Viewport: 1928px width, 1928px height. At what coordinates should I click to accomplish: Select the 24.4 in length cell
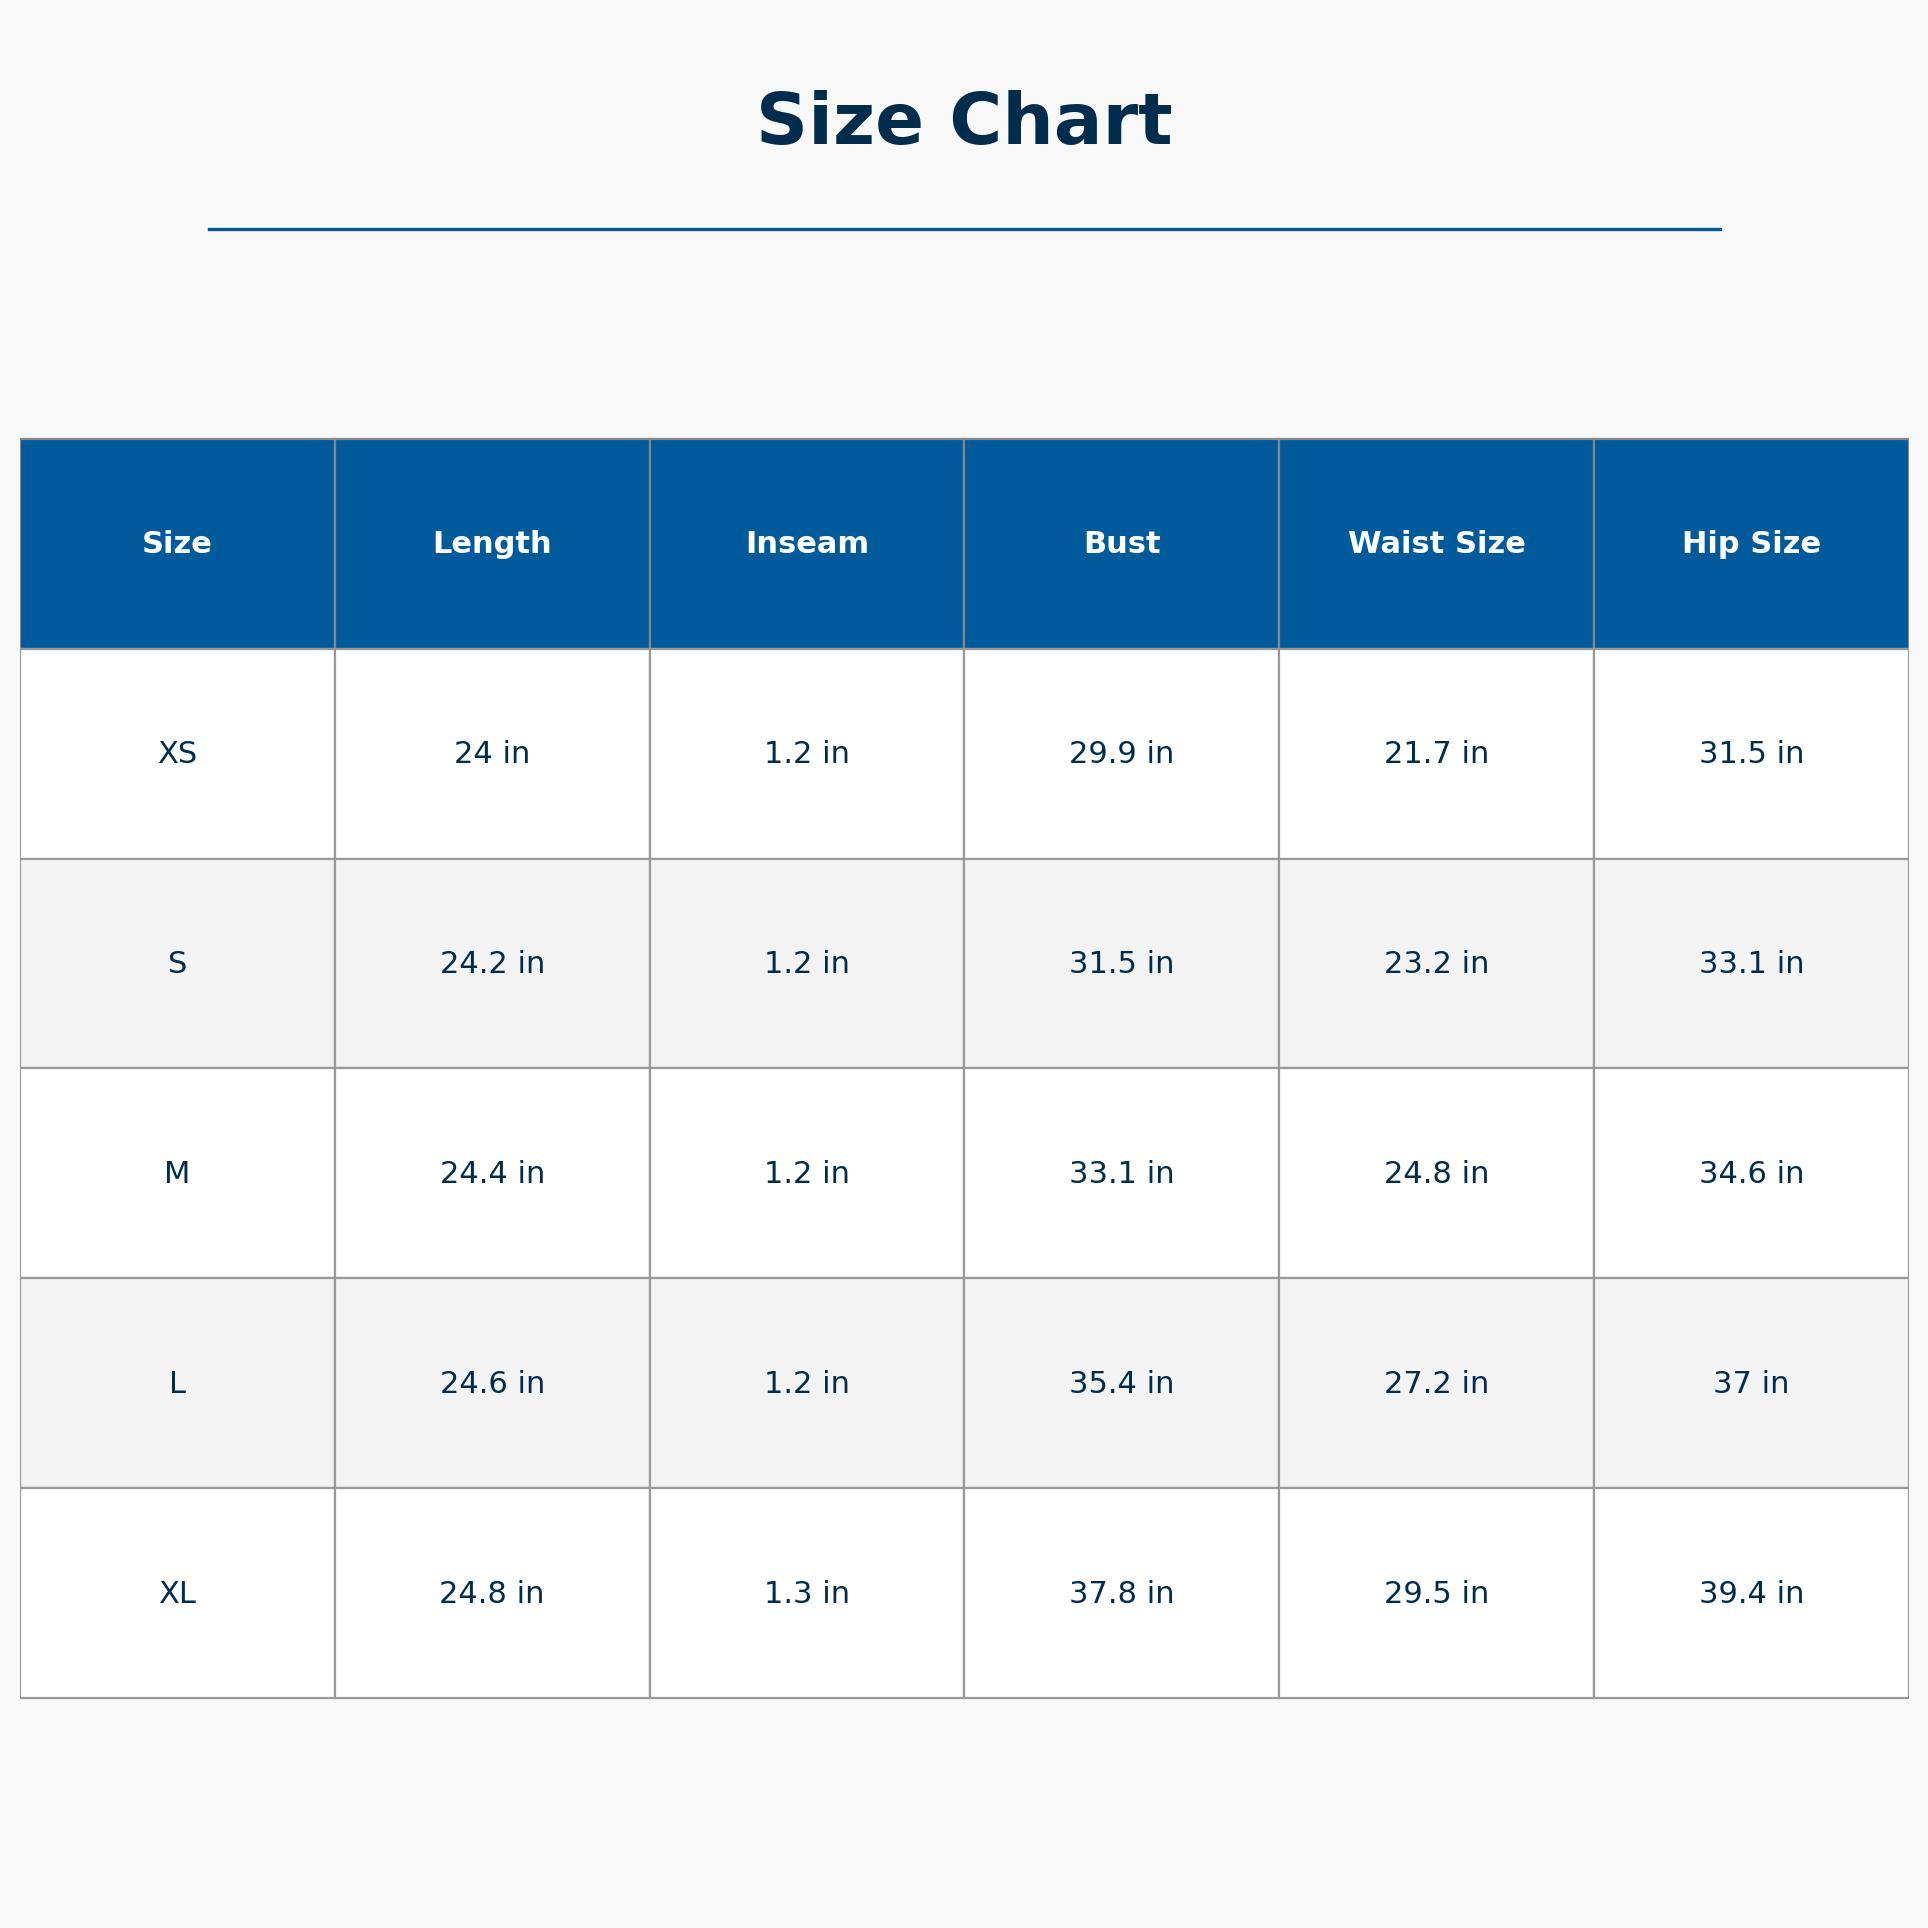[x=492, y=1173]
